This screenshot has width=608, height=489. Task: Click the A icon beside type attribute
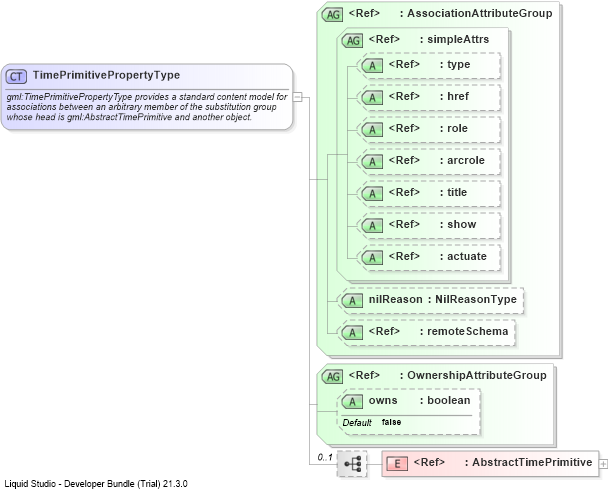[372, 66]
